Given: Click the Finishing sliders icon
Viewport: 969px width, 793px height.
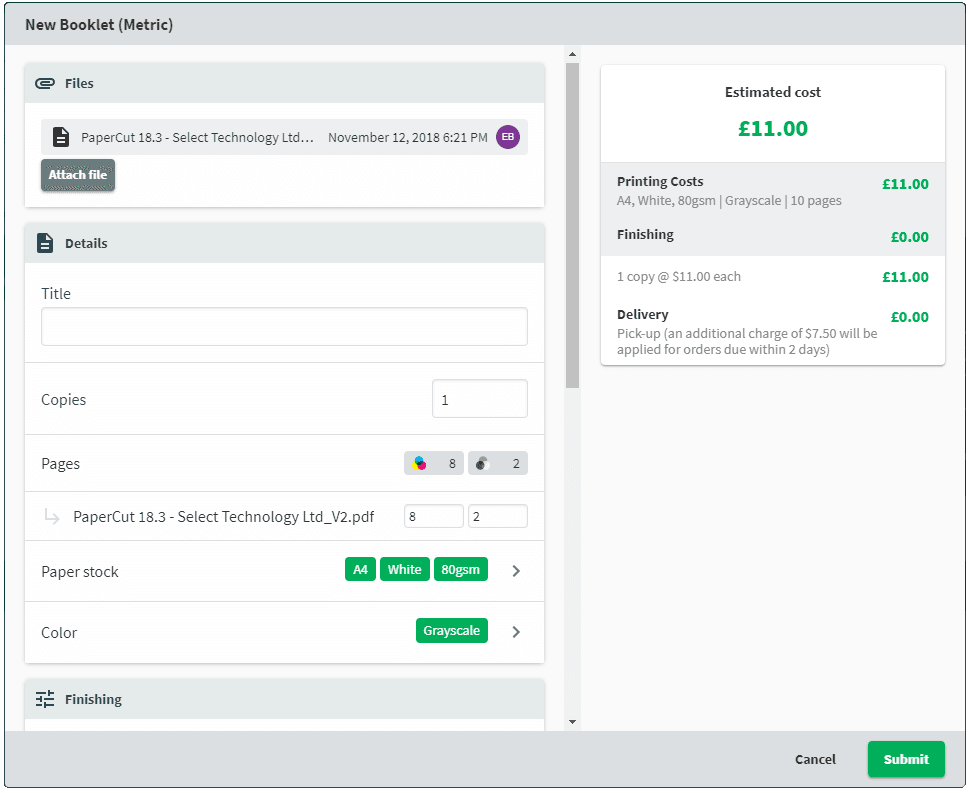Looking at the screenshot, I should (x=44, y=699).
